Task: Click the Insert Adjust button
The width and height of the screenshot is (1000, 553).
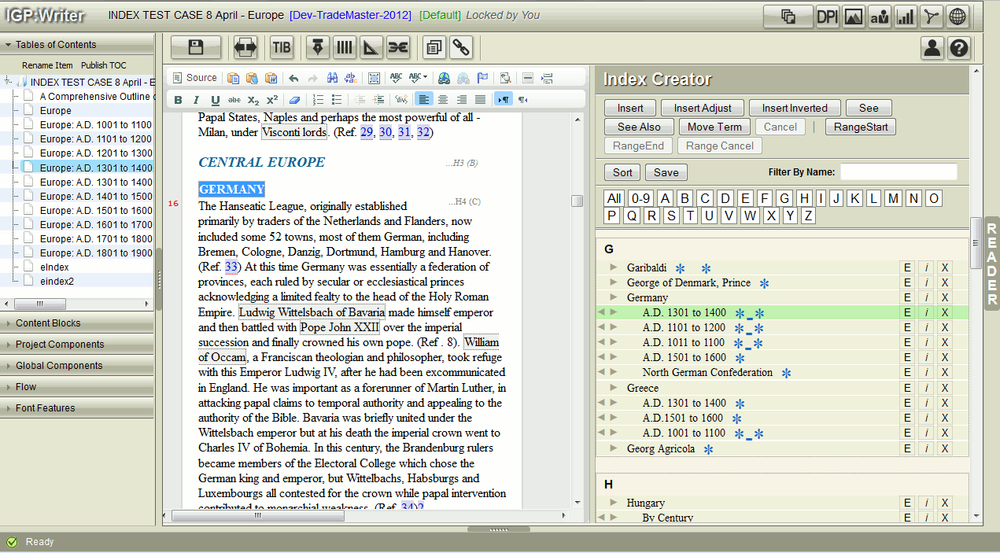Action: pyautogui.click(x=703, y=108)
